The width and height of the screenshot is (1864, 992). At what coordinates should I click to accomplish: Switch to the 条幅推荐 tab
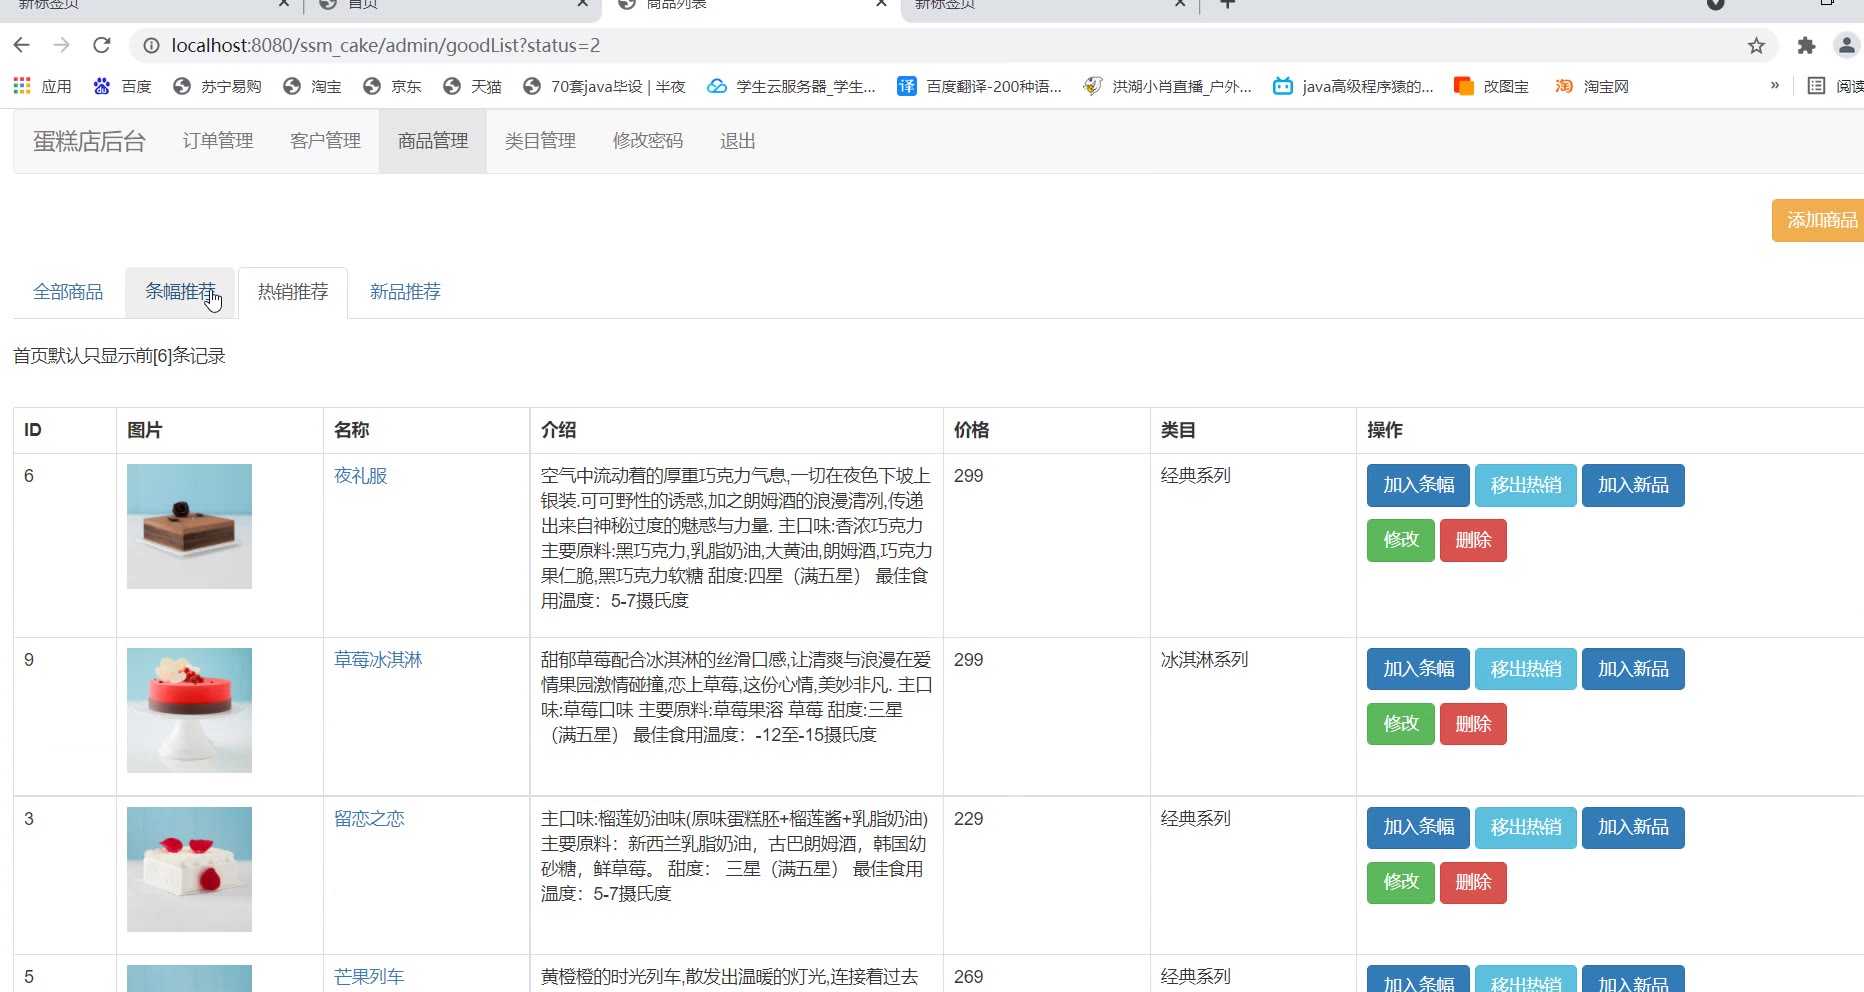point(180,292)
